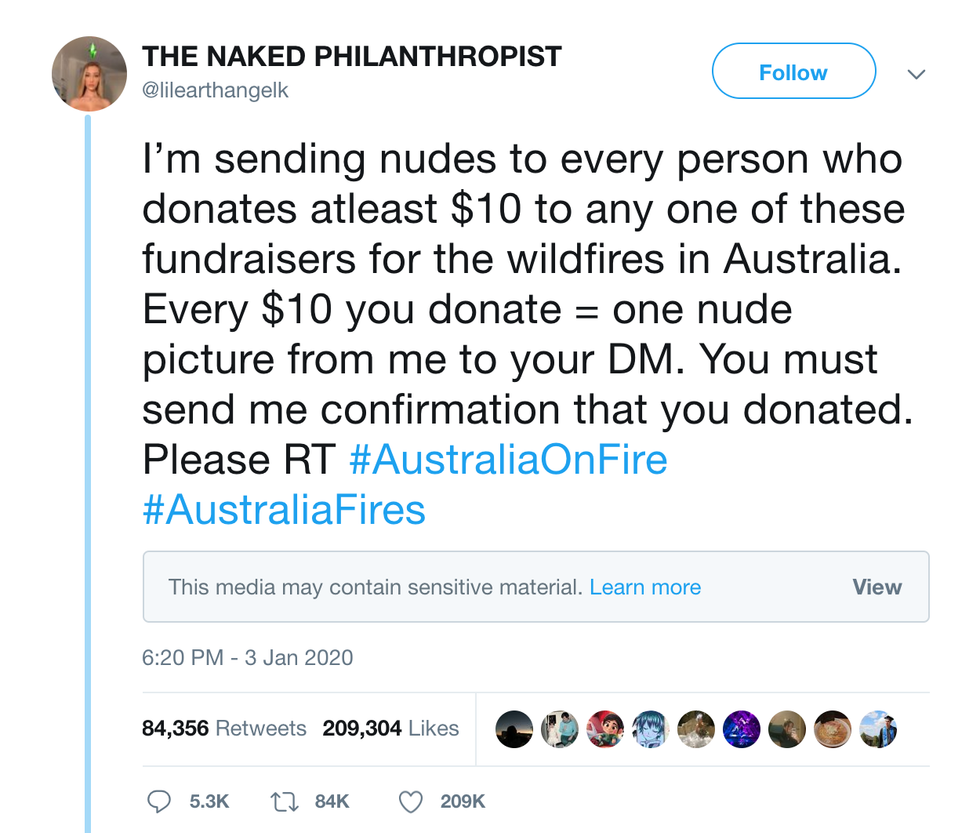Open the Learn more link
The image size is (980, 833).
[645, 587]
